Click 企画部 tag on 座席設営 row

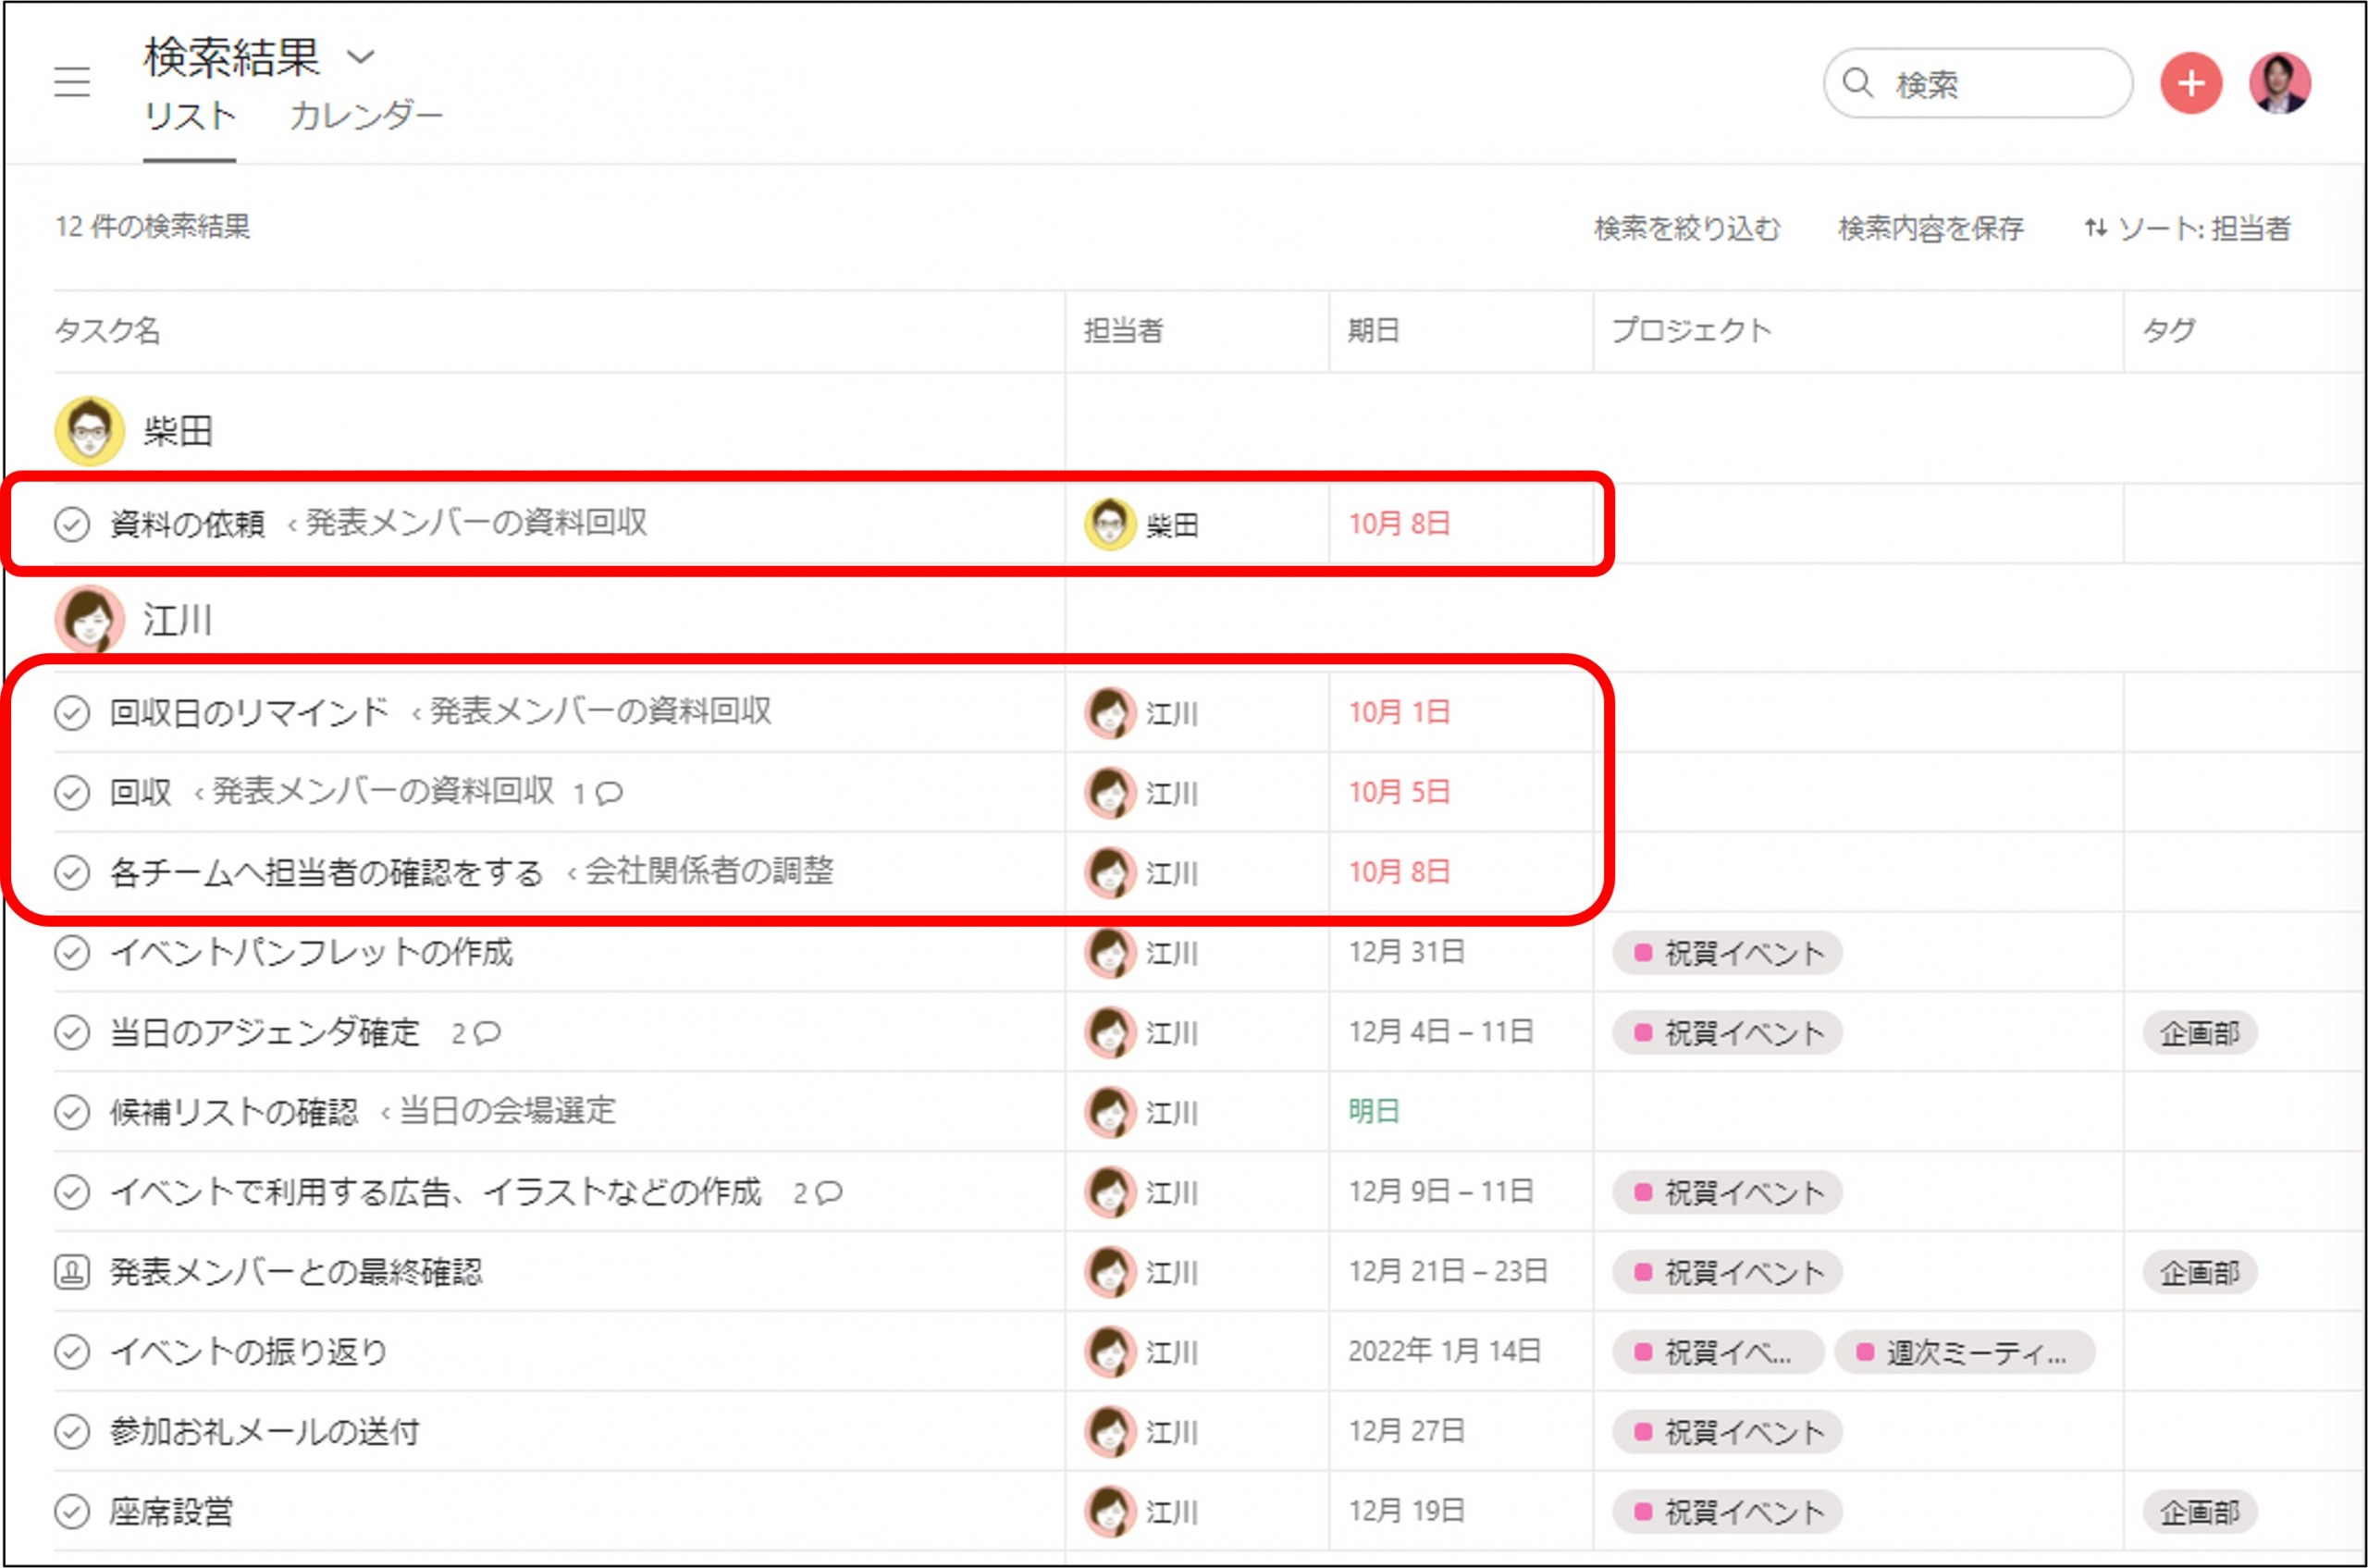point(2199,1512)
